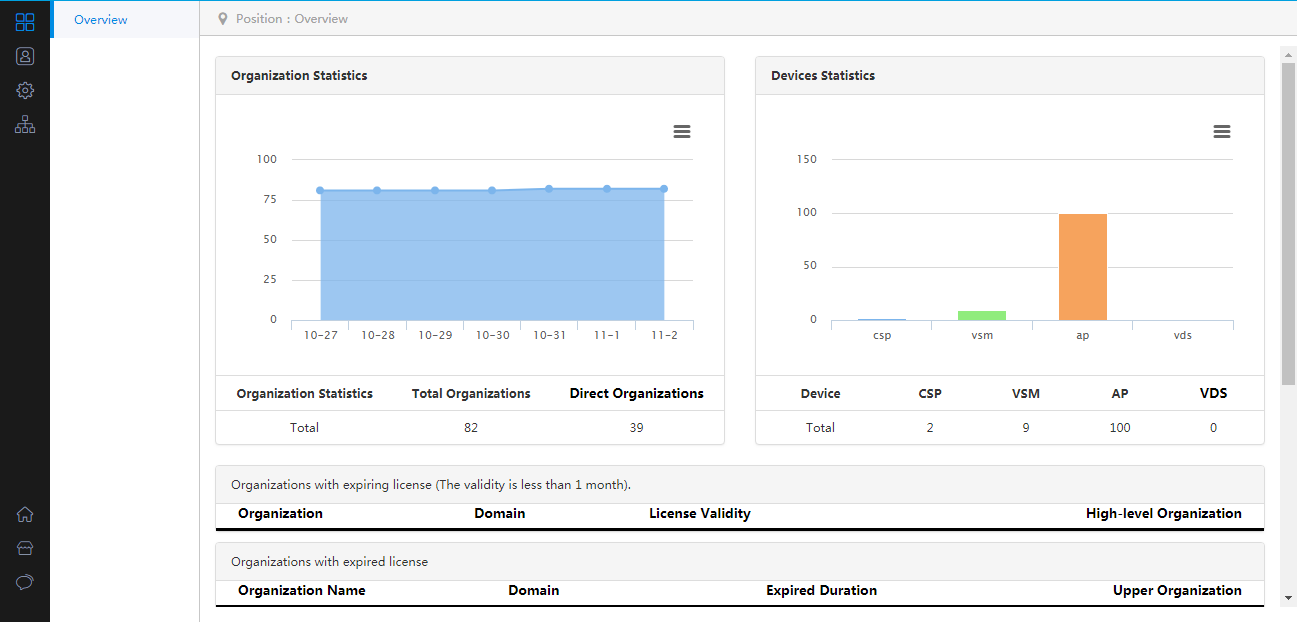Select the organization hierarchy tree icon

(25, 125)
